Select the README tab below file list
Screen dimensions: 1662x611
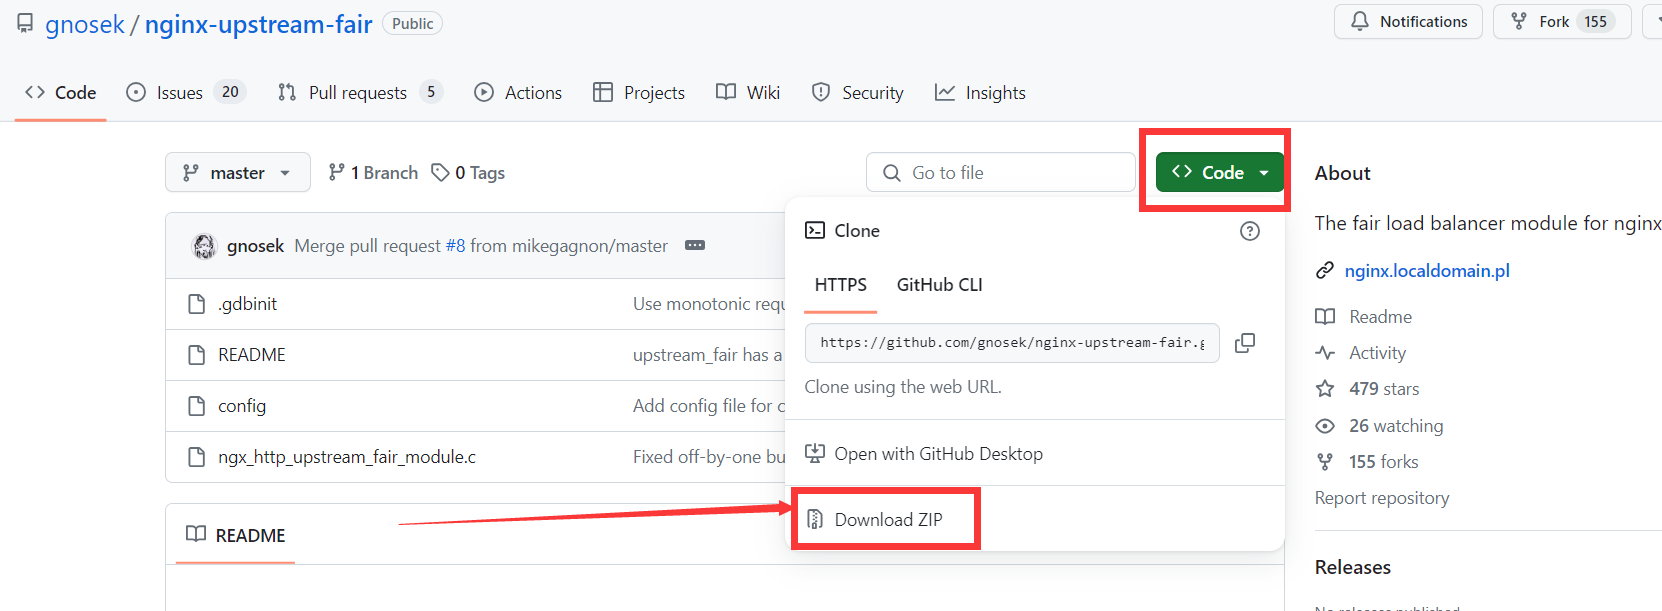[x=236, y=535]
